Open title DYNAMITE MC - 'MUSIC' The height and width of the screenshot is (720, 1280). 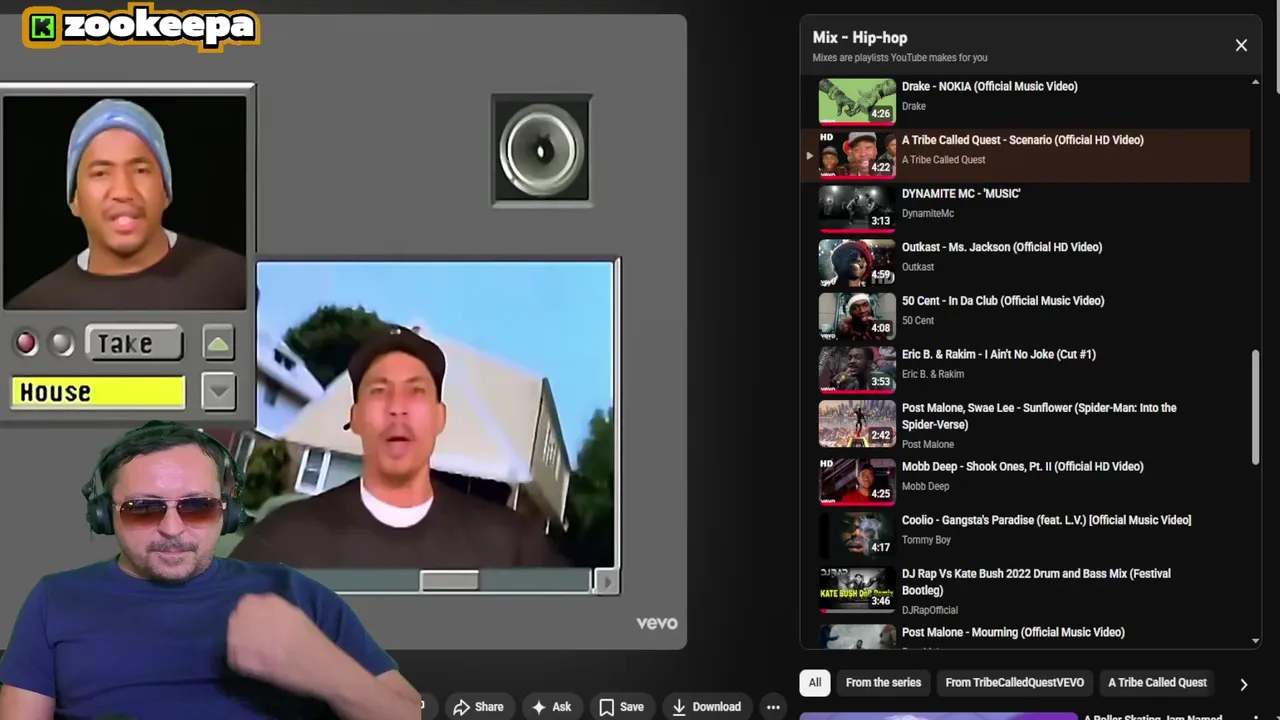click(961, 194)
